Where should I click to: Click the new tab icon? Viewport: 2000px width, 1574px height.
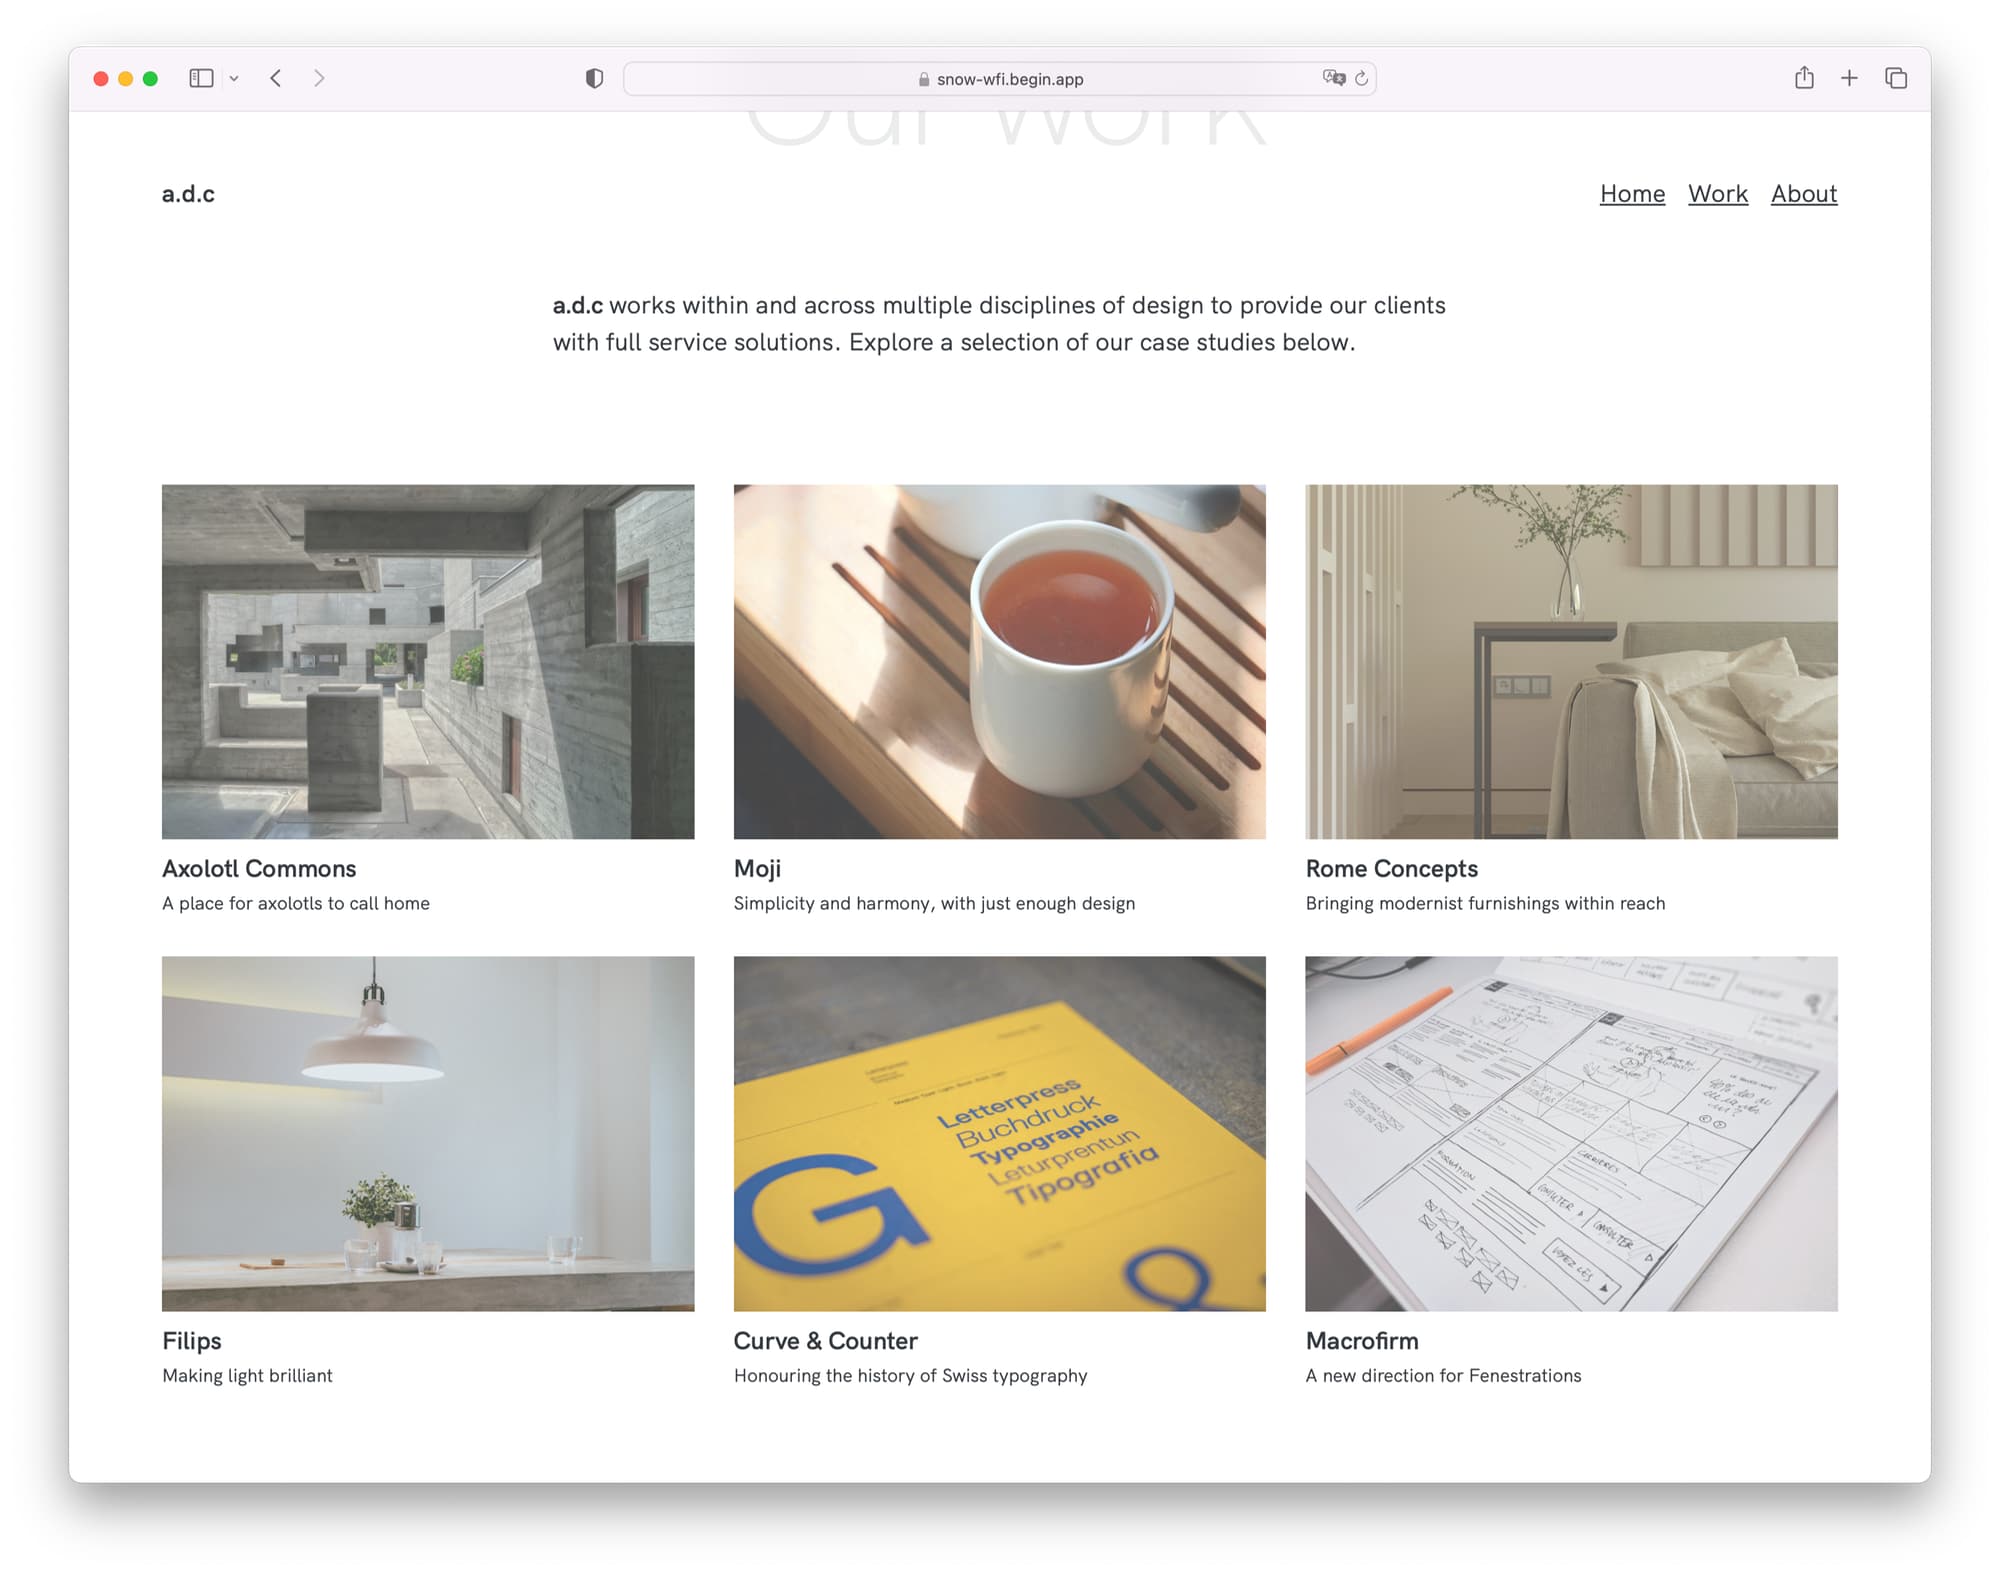click(1849, 76)
